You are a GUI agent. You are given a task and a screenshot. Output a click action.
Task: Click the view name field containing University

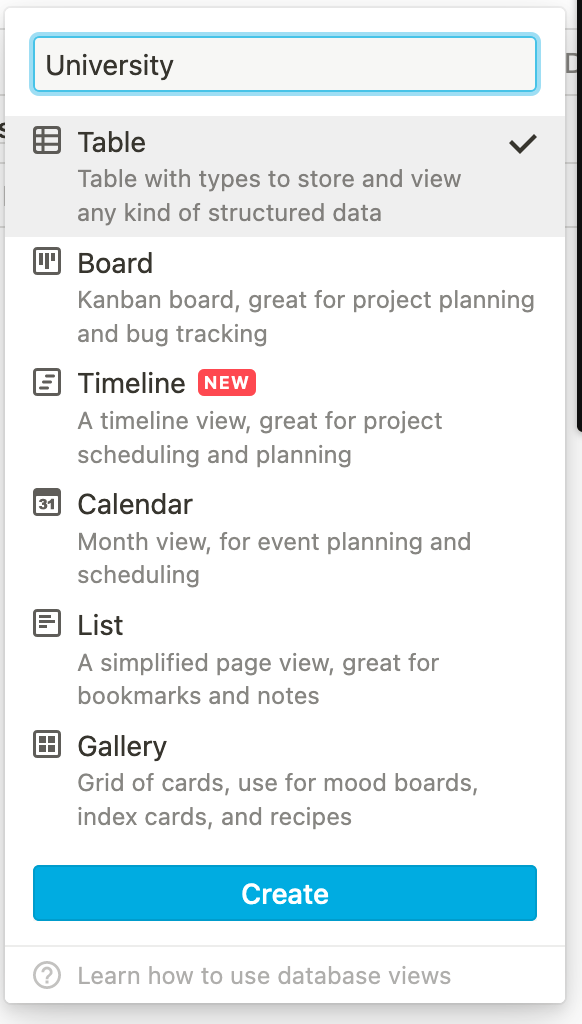[285, 64]
